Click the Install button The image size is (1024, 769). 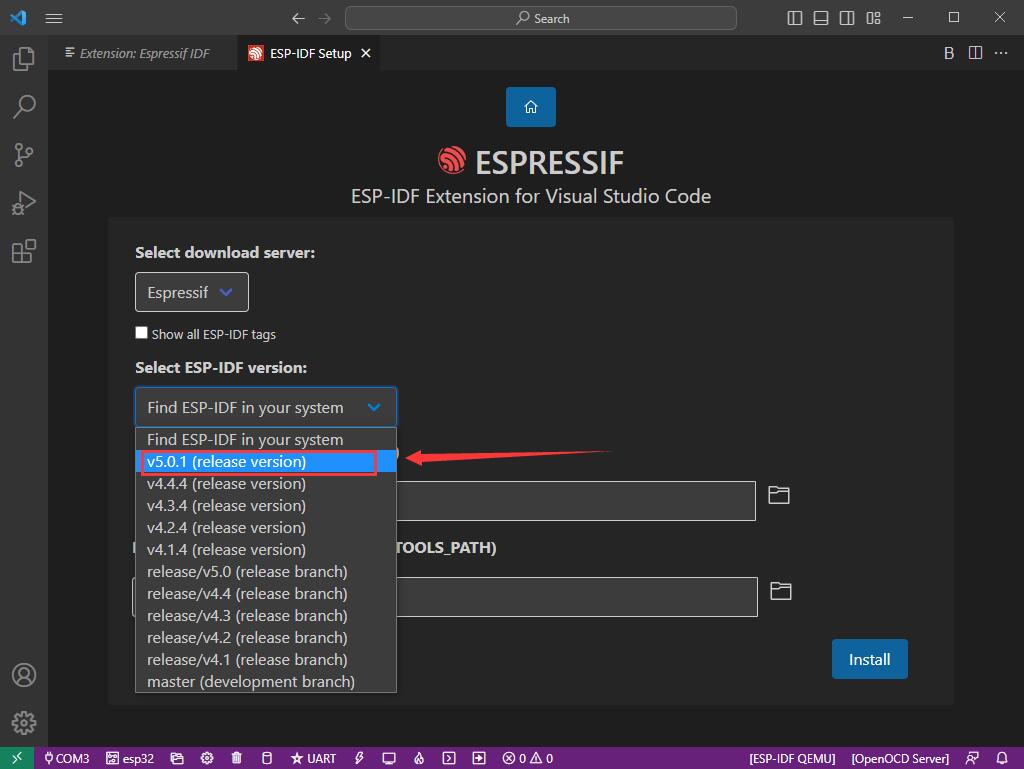pyautogui.click(x=869, y=659)
